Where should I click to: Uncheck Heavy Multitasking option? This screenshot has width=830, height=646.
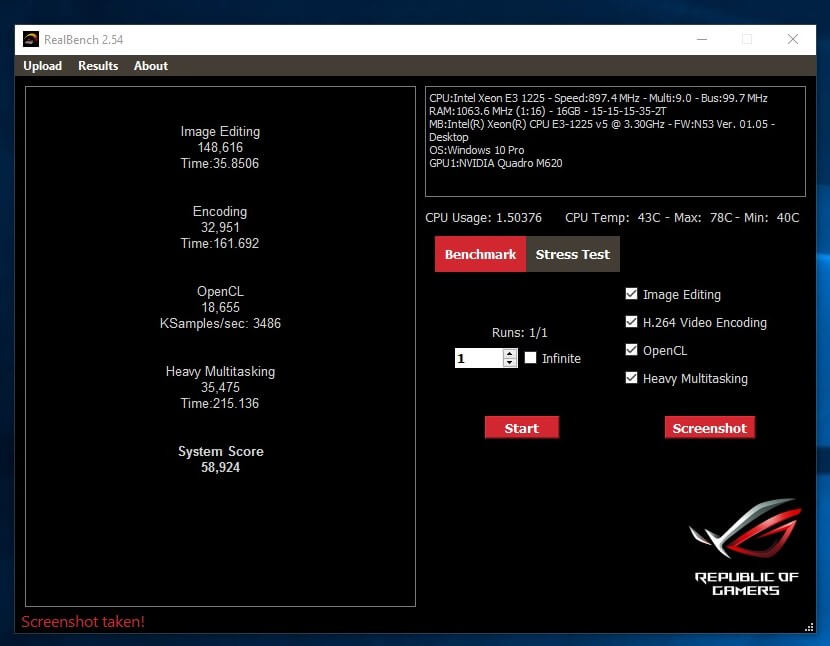tap(631, 378)
